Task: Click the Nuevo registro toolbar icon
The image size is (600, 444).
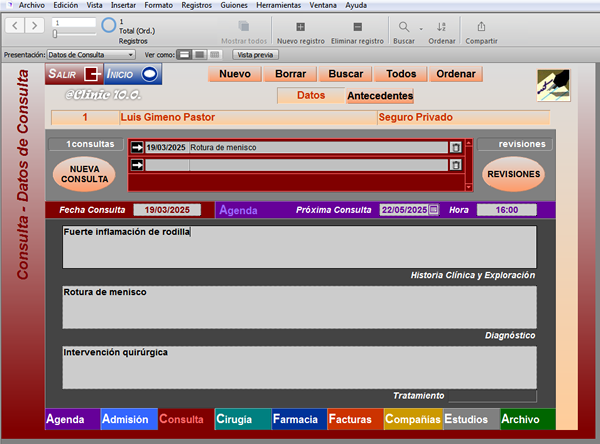Action: click(300, 27)
